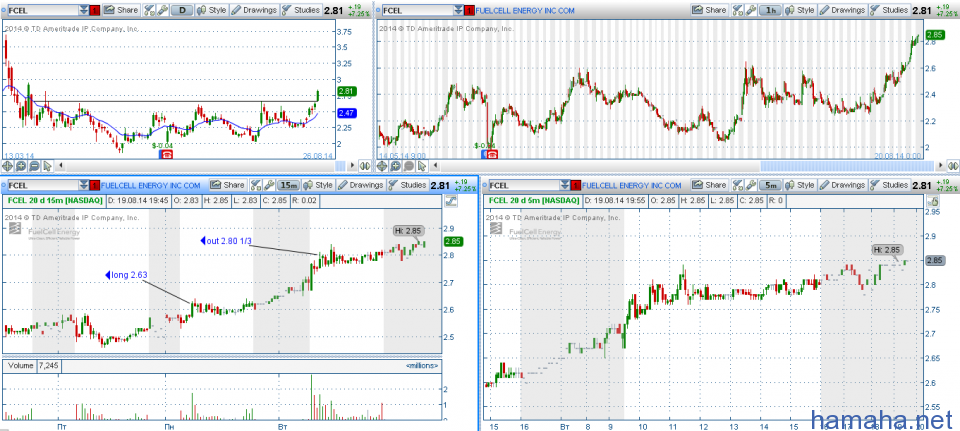Open the edit studies flask icon in the 1h chart
960x431 pixels.
[737, 10]
